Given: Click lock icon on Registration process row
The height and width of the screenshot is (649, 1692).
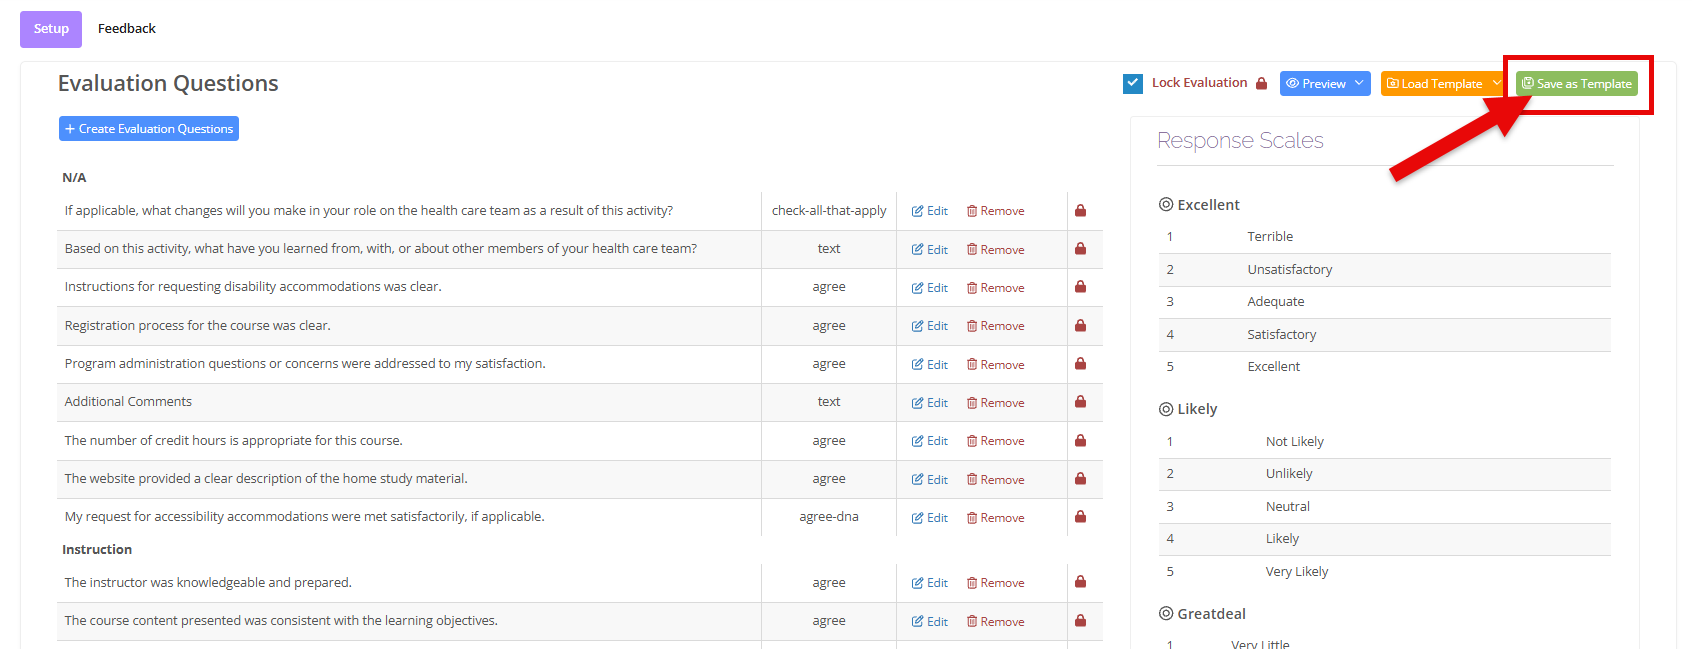Looking at the screenshot, I should (x=1081, y=326).
